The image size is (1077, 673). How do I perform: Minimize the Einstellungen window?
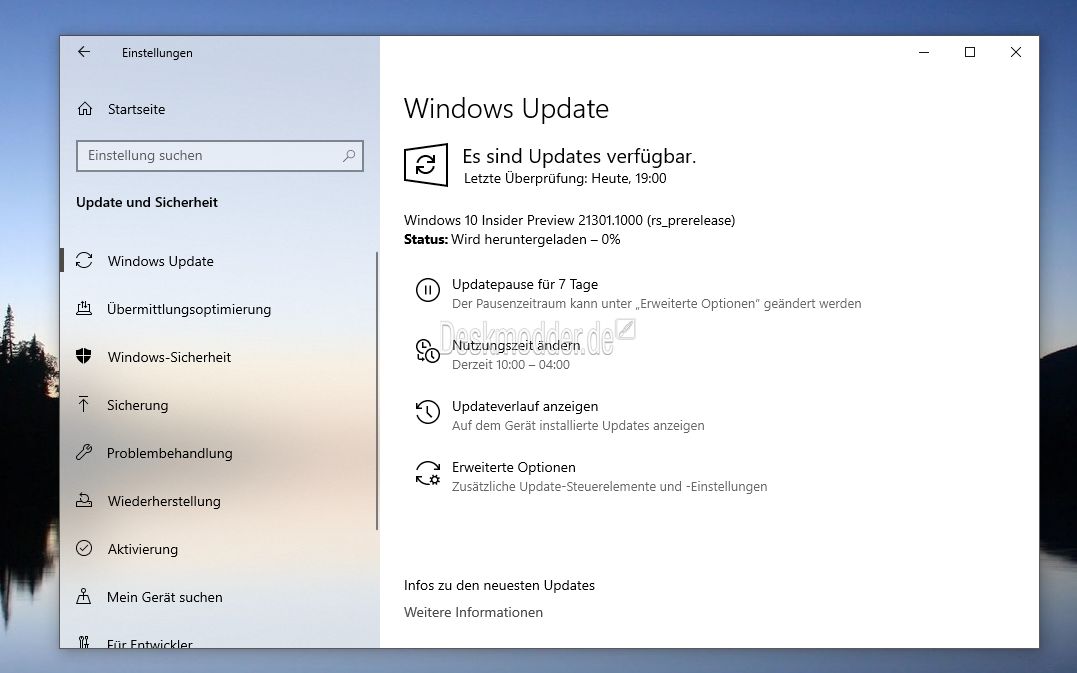[x=924, y=52]
